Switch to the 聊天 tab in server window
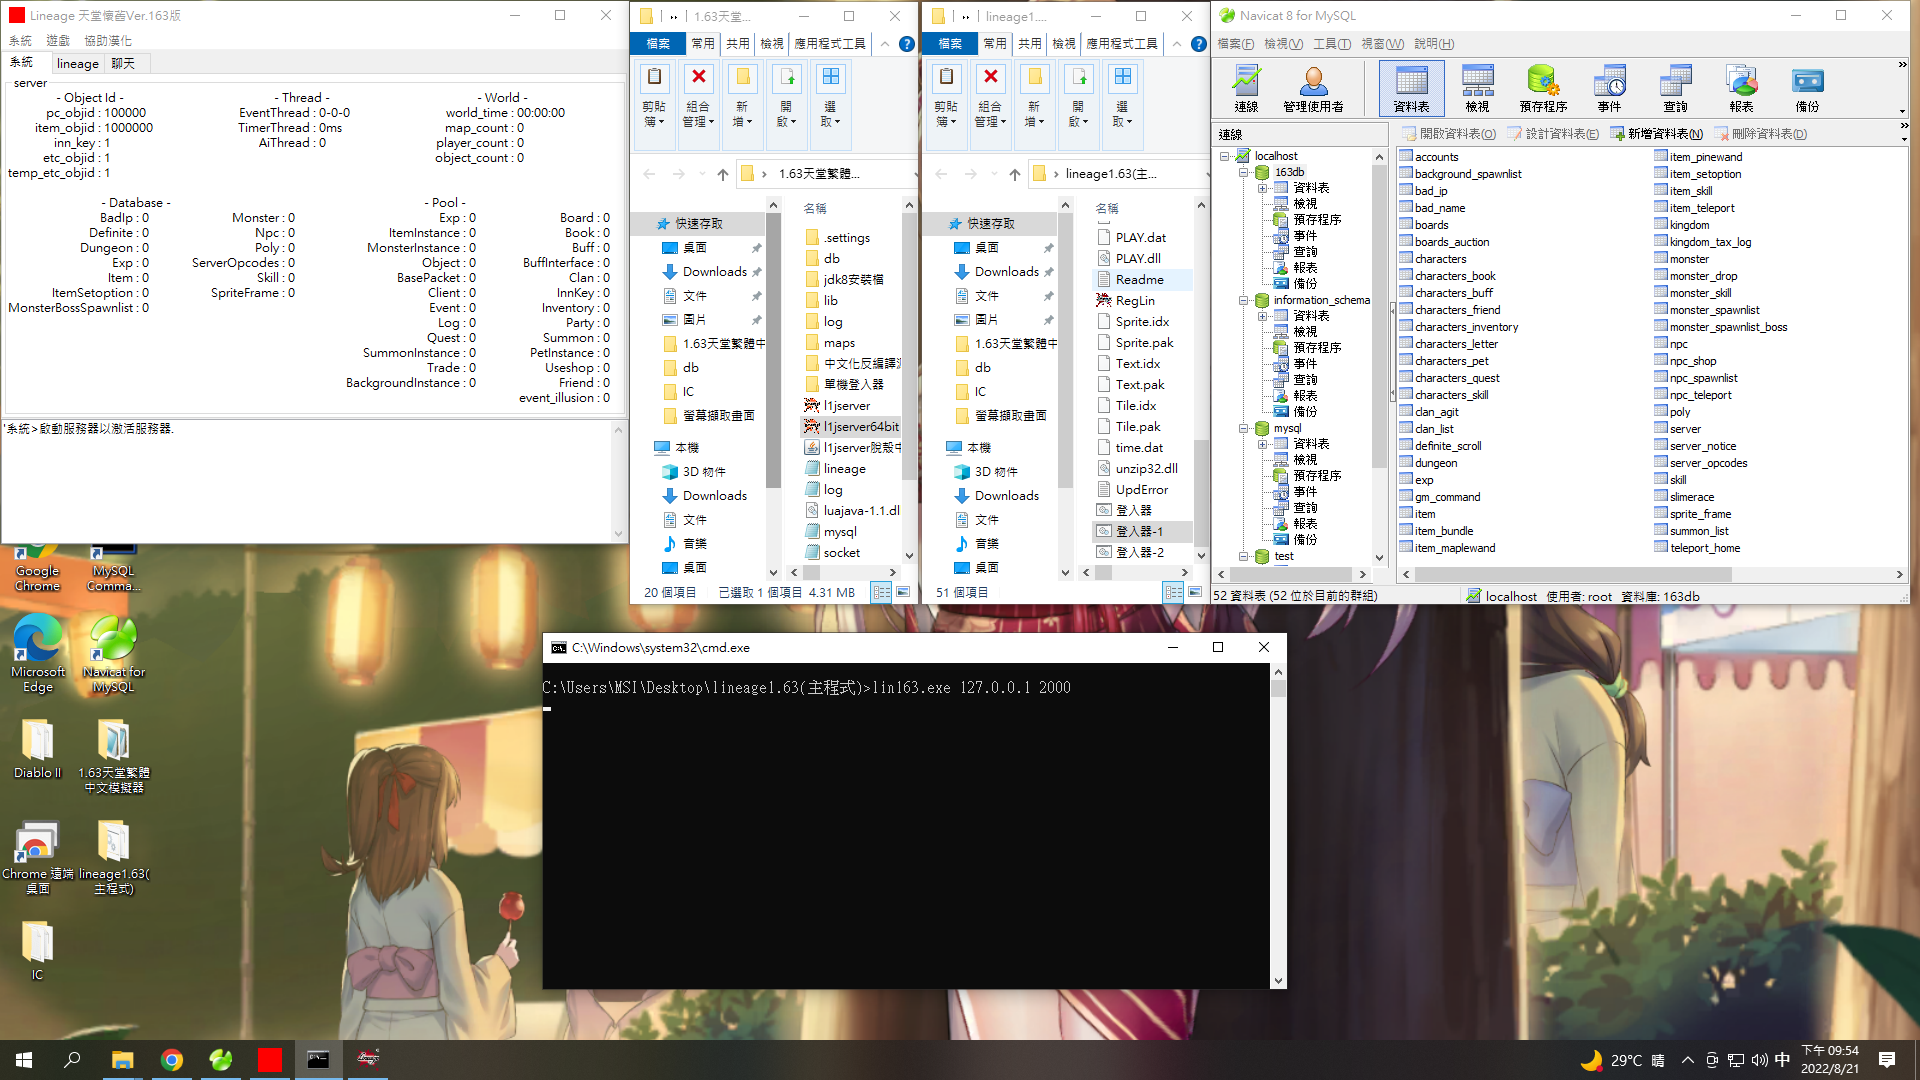Viewport: 1920px width, 1080px height. pos(123,63)
